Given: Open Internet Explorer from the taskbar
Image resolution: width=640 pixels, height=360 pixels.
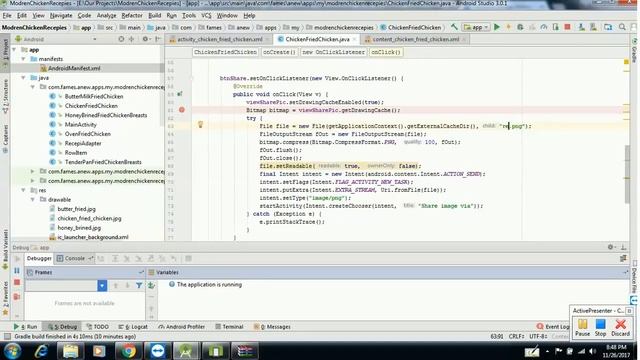Looking at the screenshot, I should tap(41, 351).
